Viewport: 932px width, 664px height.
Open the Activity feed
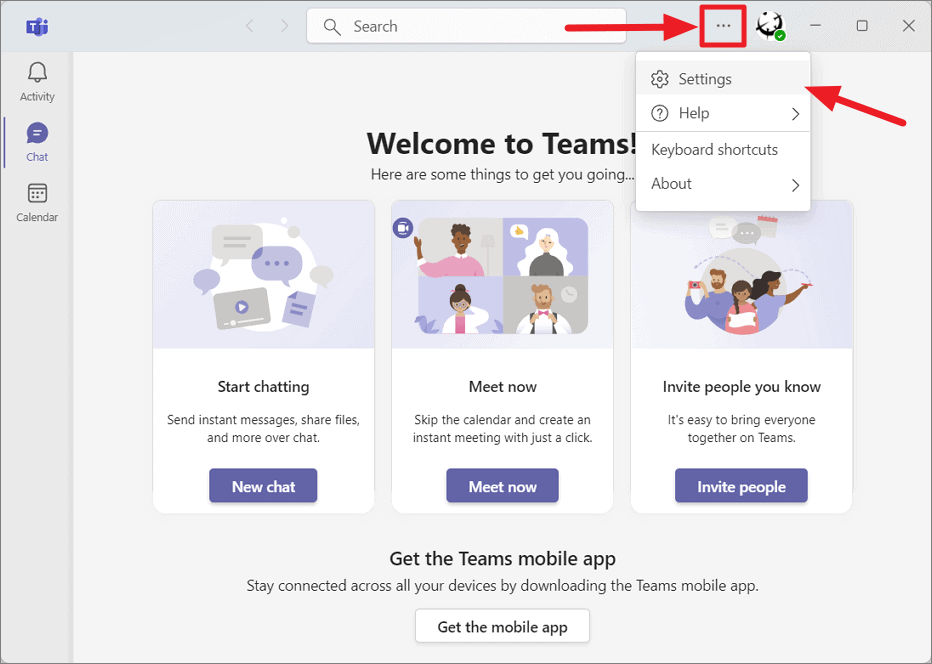point(37,80)
